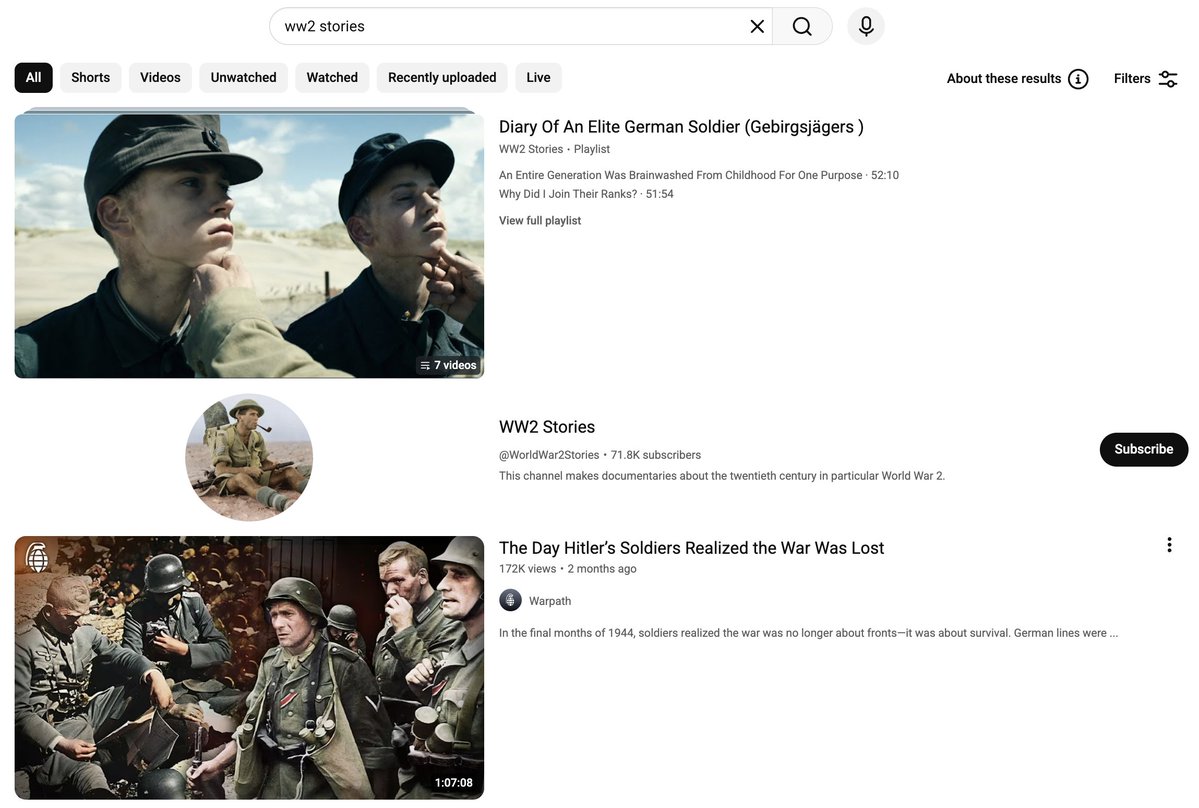Select the Watched filter chip

(x=332, y=78)
